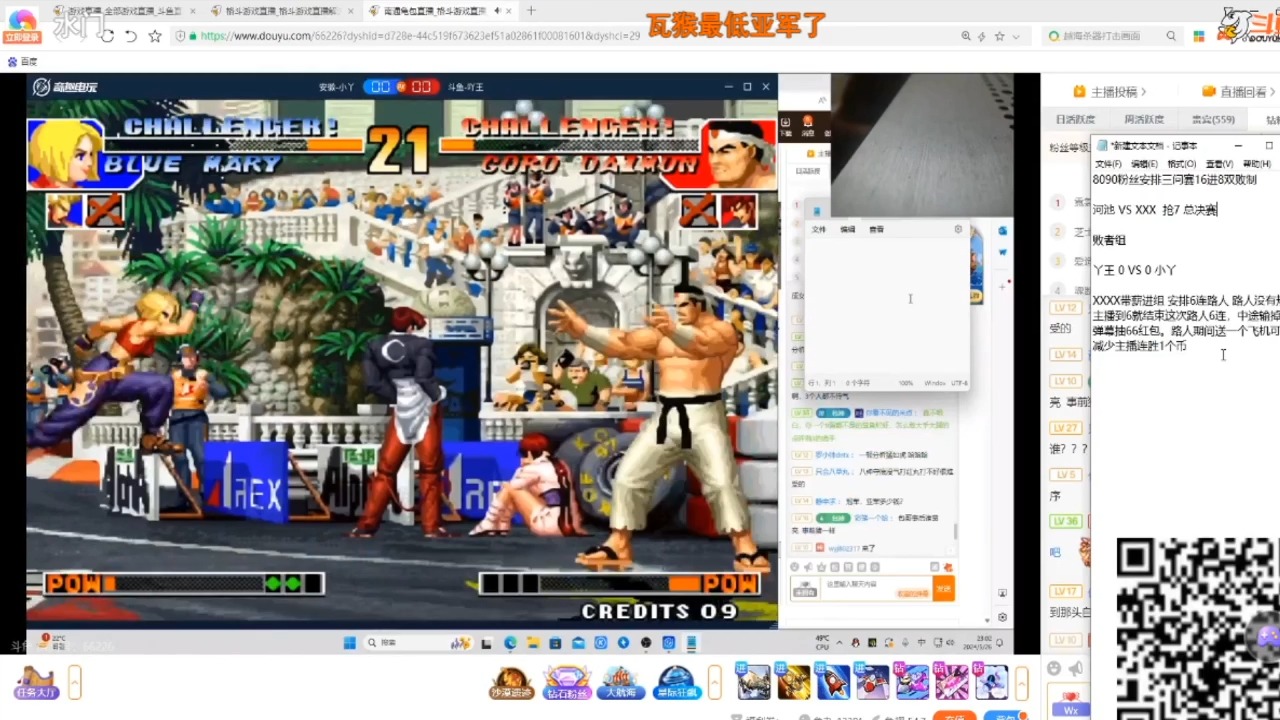Expand the arrow right of 星际狂飙
The width and height of the screenshot is (1280, 720).
[x=714, y=683]
